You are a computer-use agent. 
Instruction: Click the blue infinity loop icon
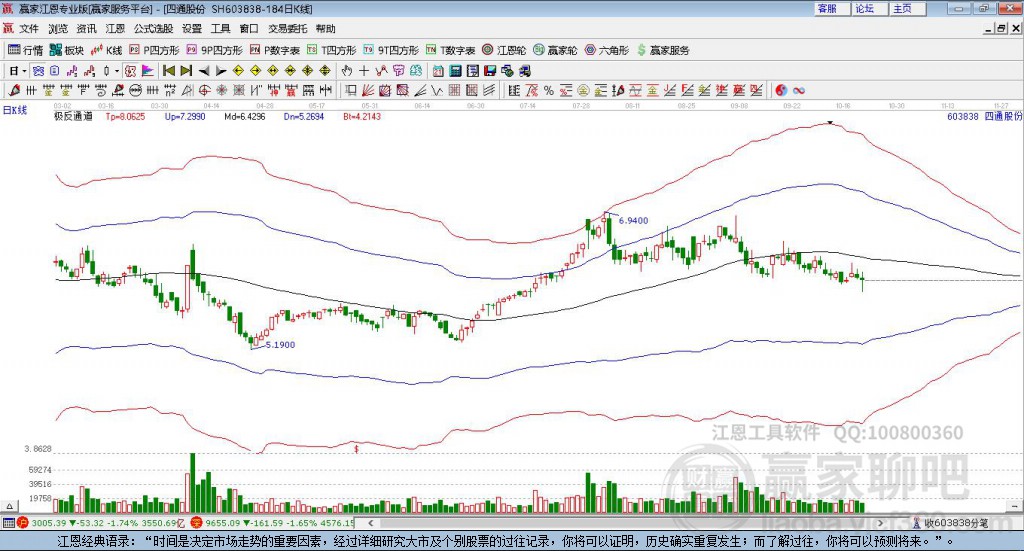(798, 90)
